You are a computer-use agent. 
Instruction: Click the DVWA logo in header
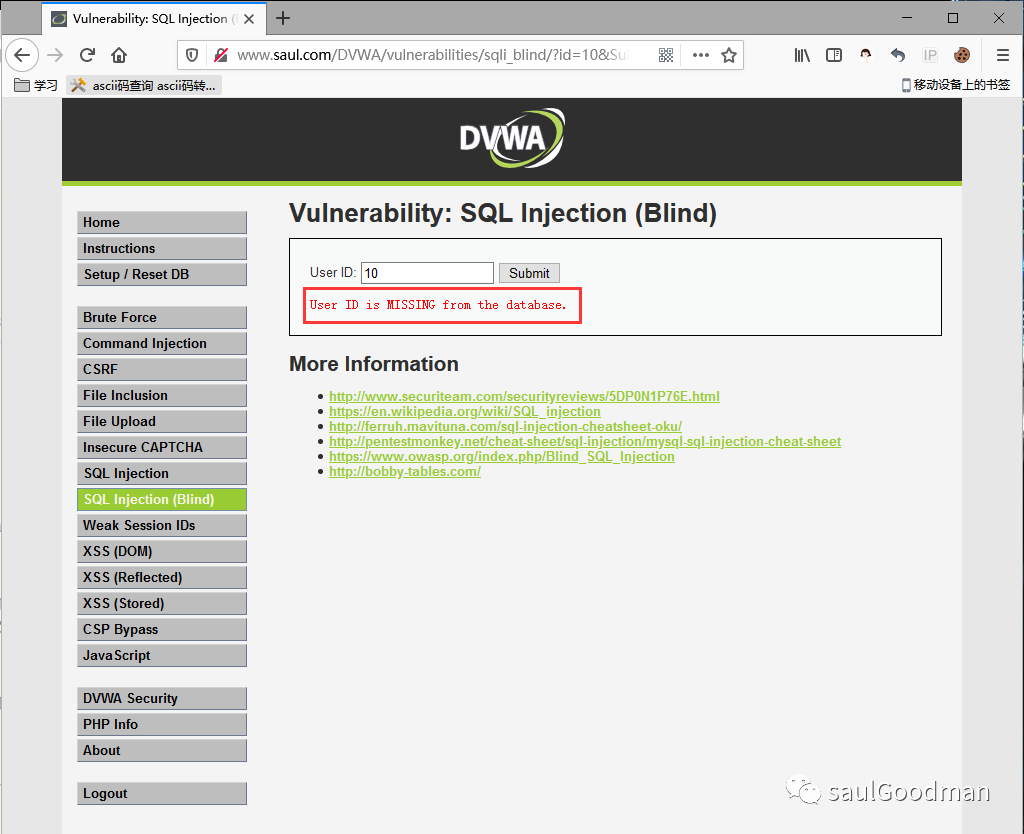pyautogui.click(x=512, y=138)
